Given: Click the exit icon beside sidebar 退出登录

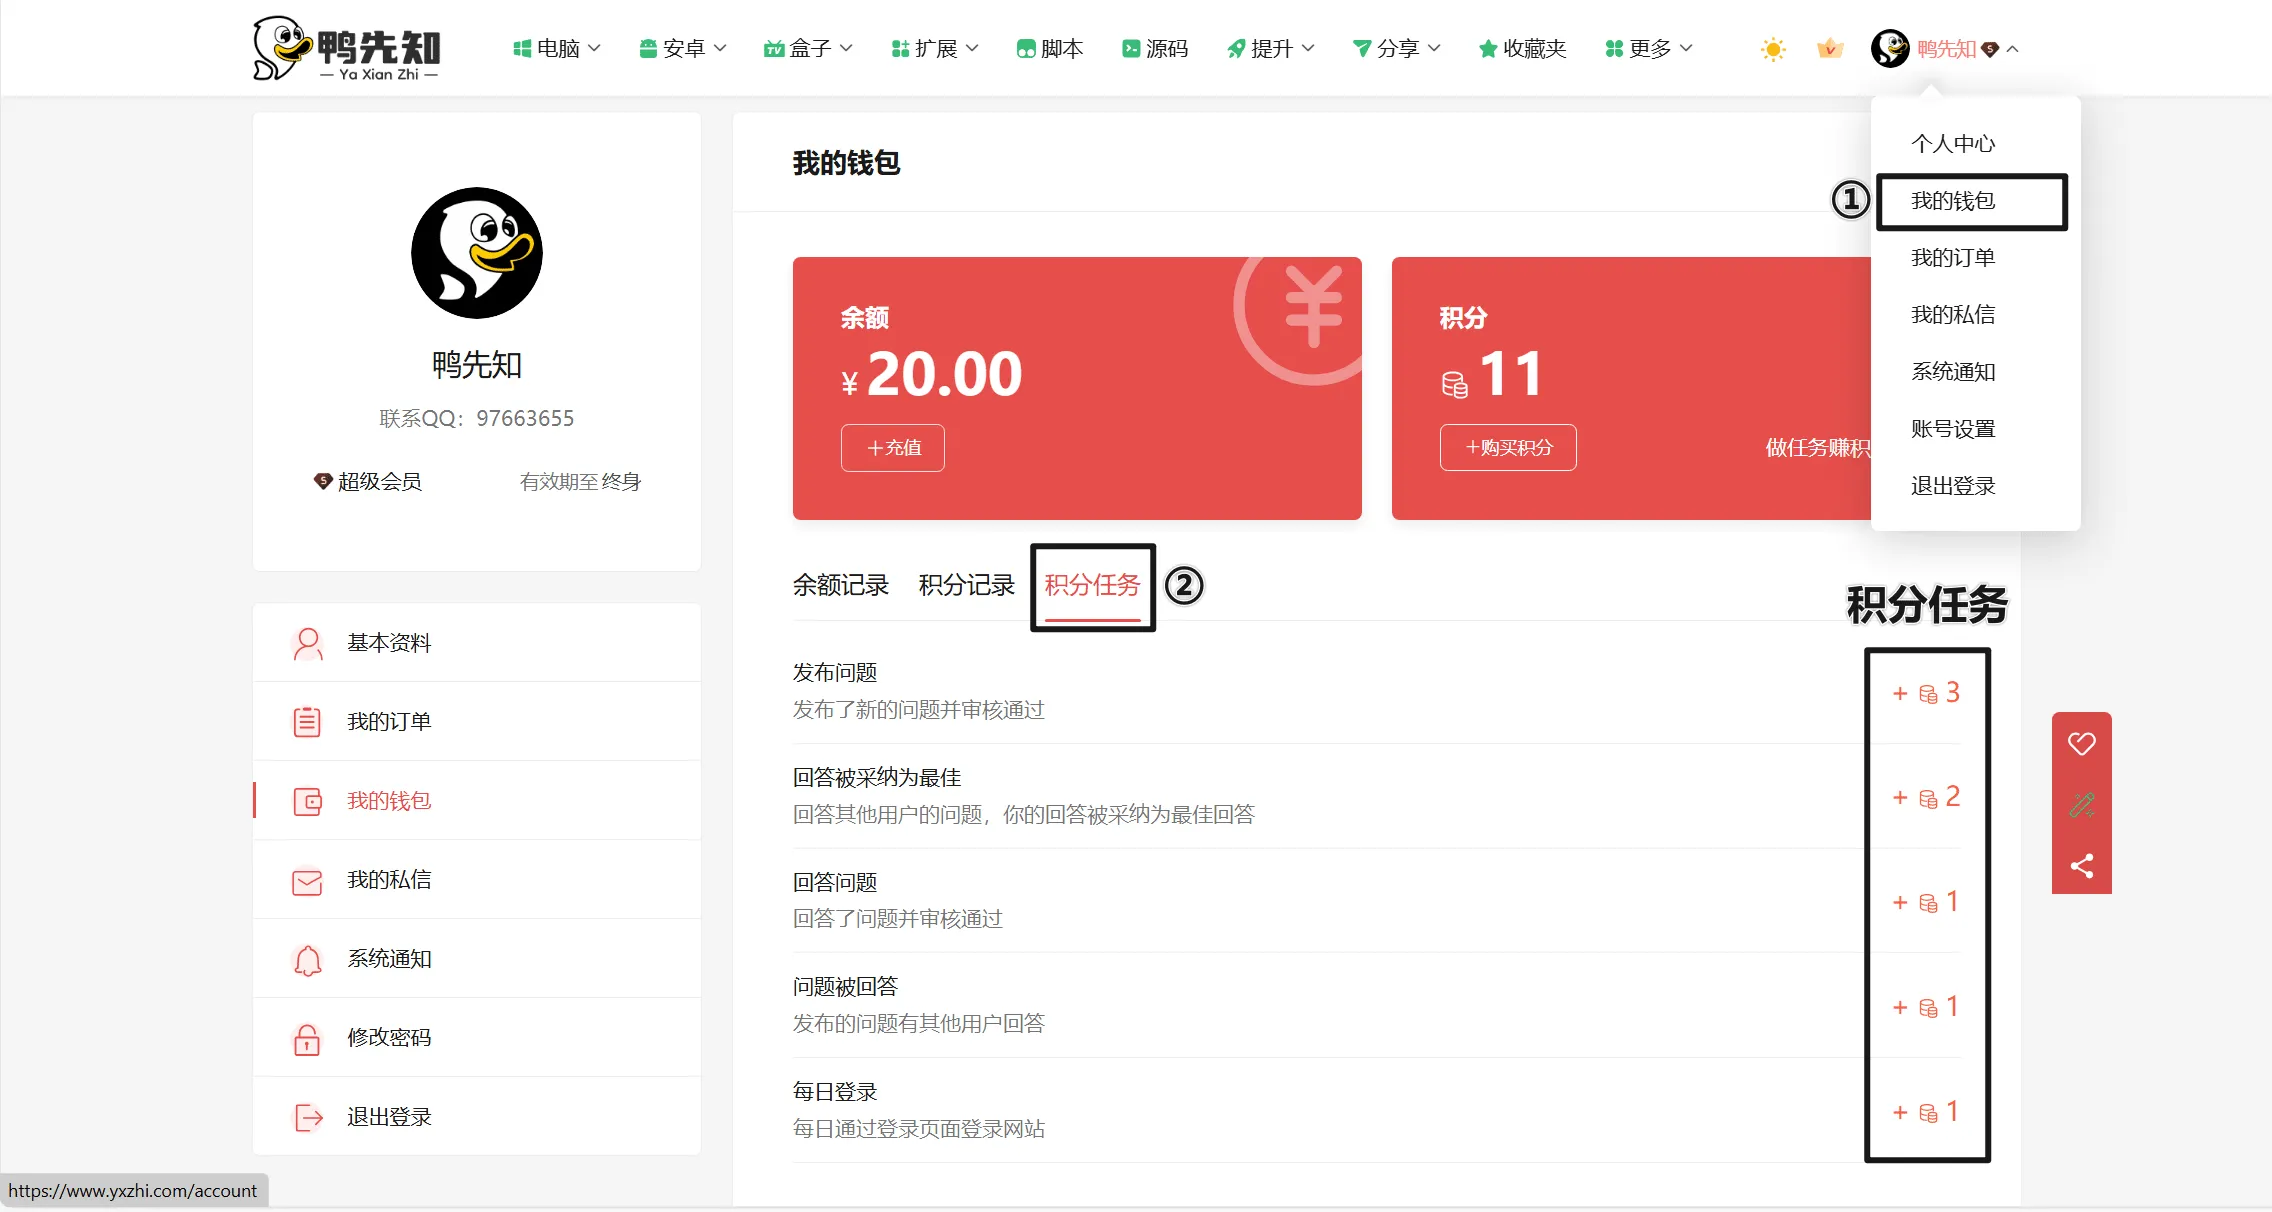Looking at the screenshot, I should (x=309, y=1117).
